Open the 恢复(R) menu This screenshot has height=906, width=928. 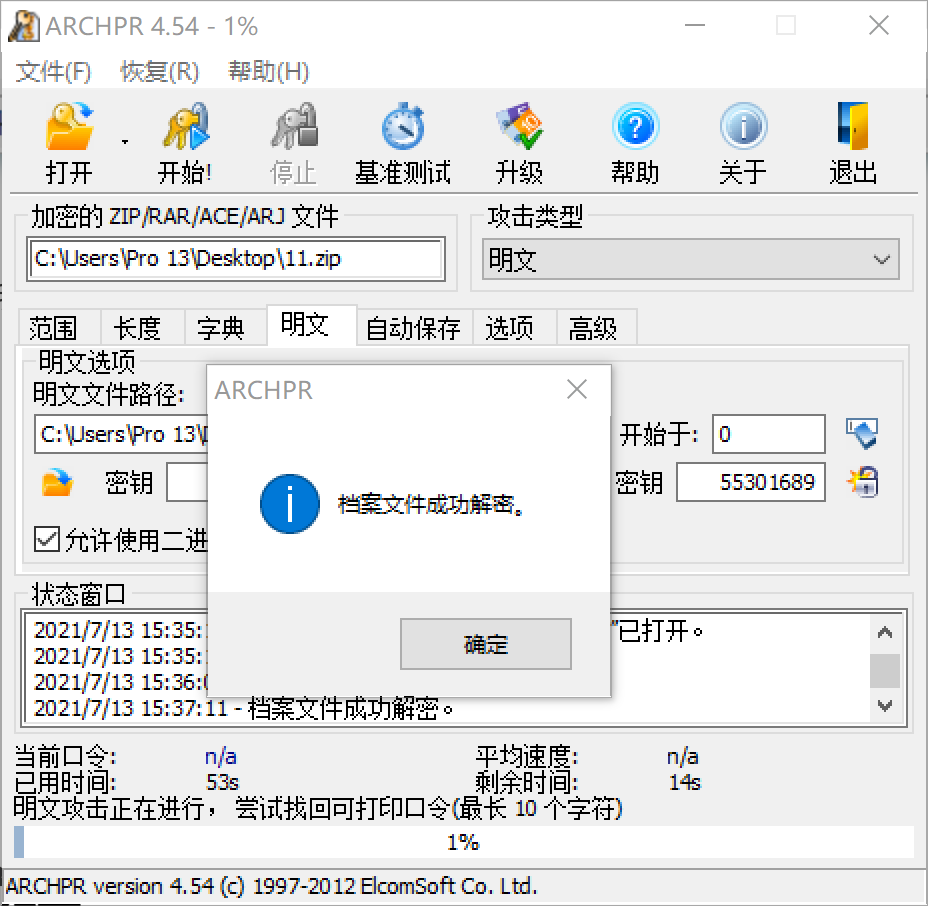point(160,72)
